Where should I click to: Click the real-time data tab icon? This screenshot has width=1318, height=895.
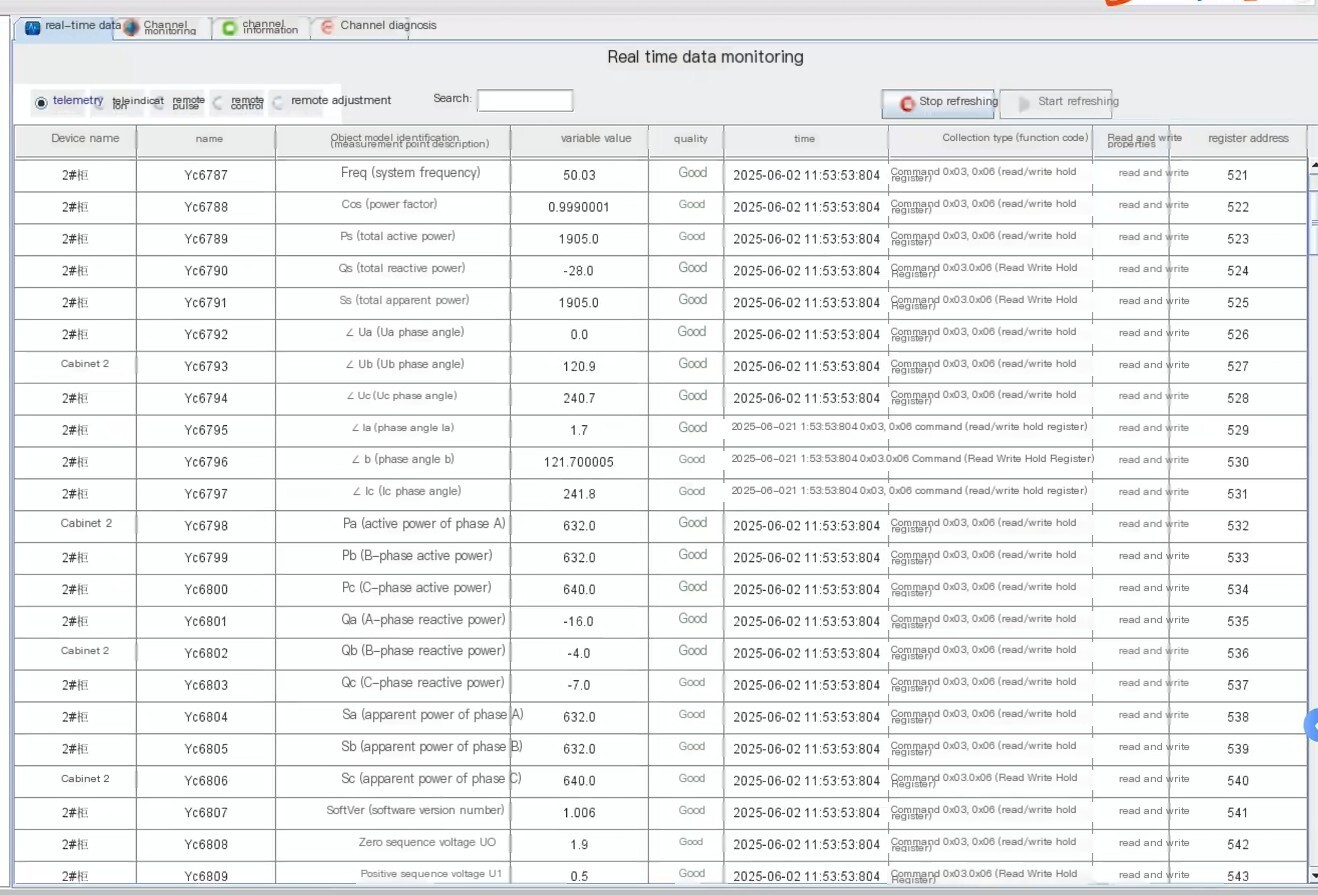click(31, 28)
